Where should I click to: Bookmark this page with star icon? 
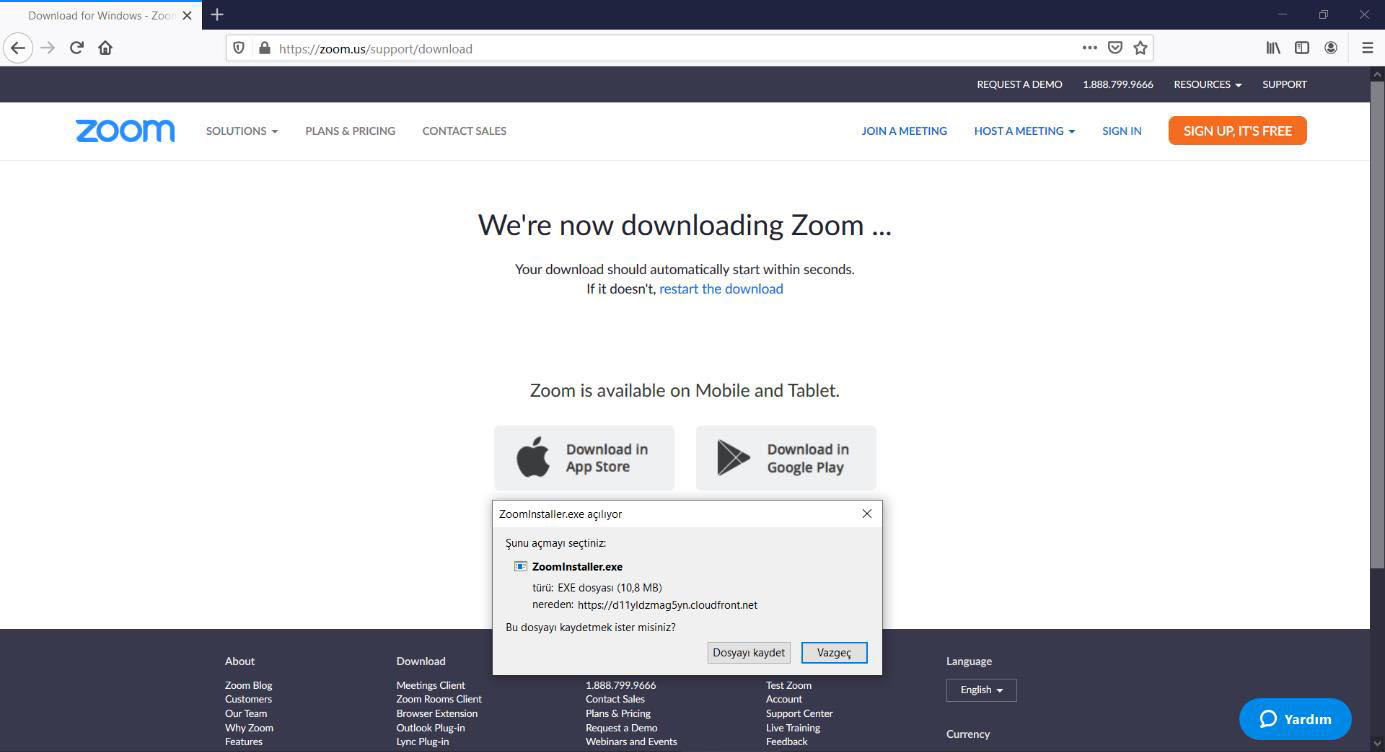pos(1140,48)
